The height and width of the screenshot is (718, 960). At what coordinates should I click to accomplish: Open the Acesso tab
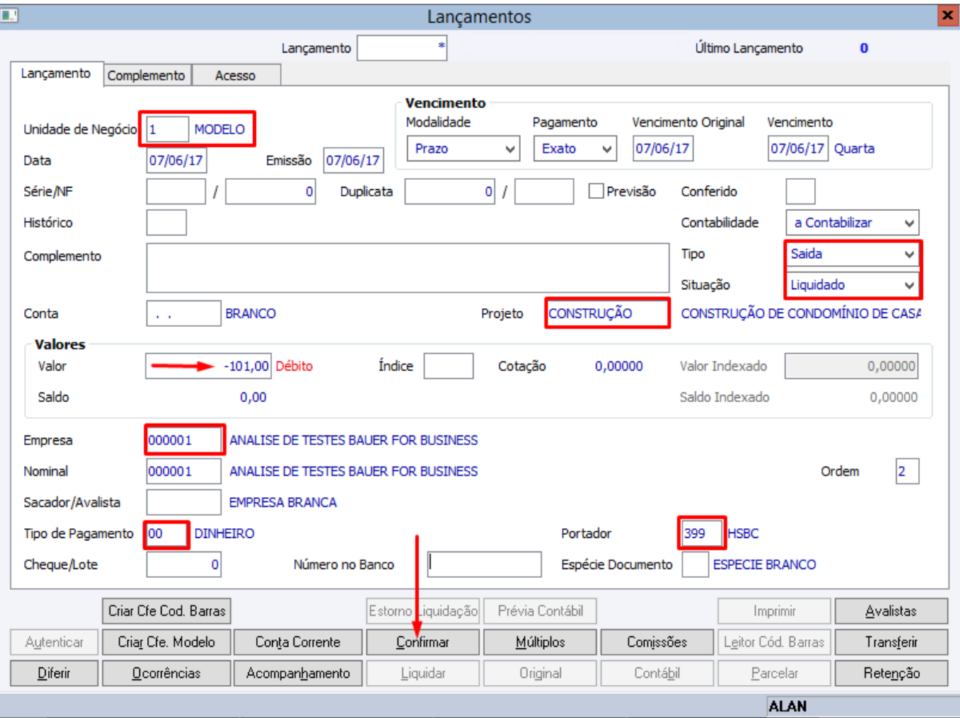[235, 76]
